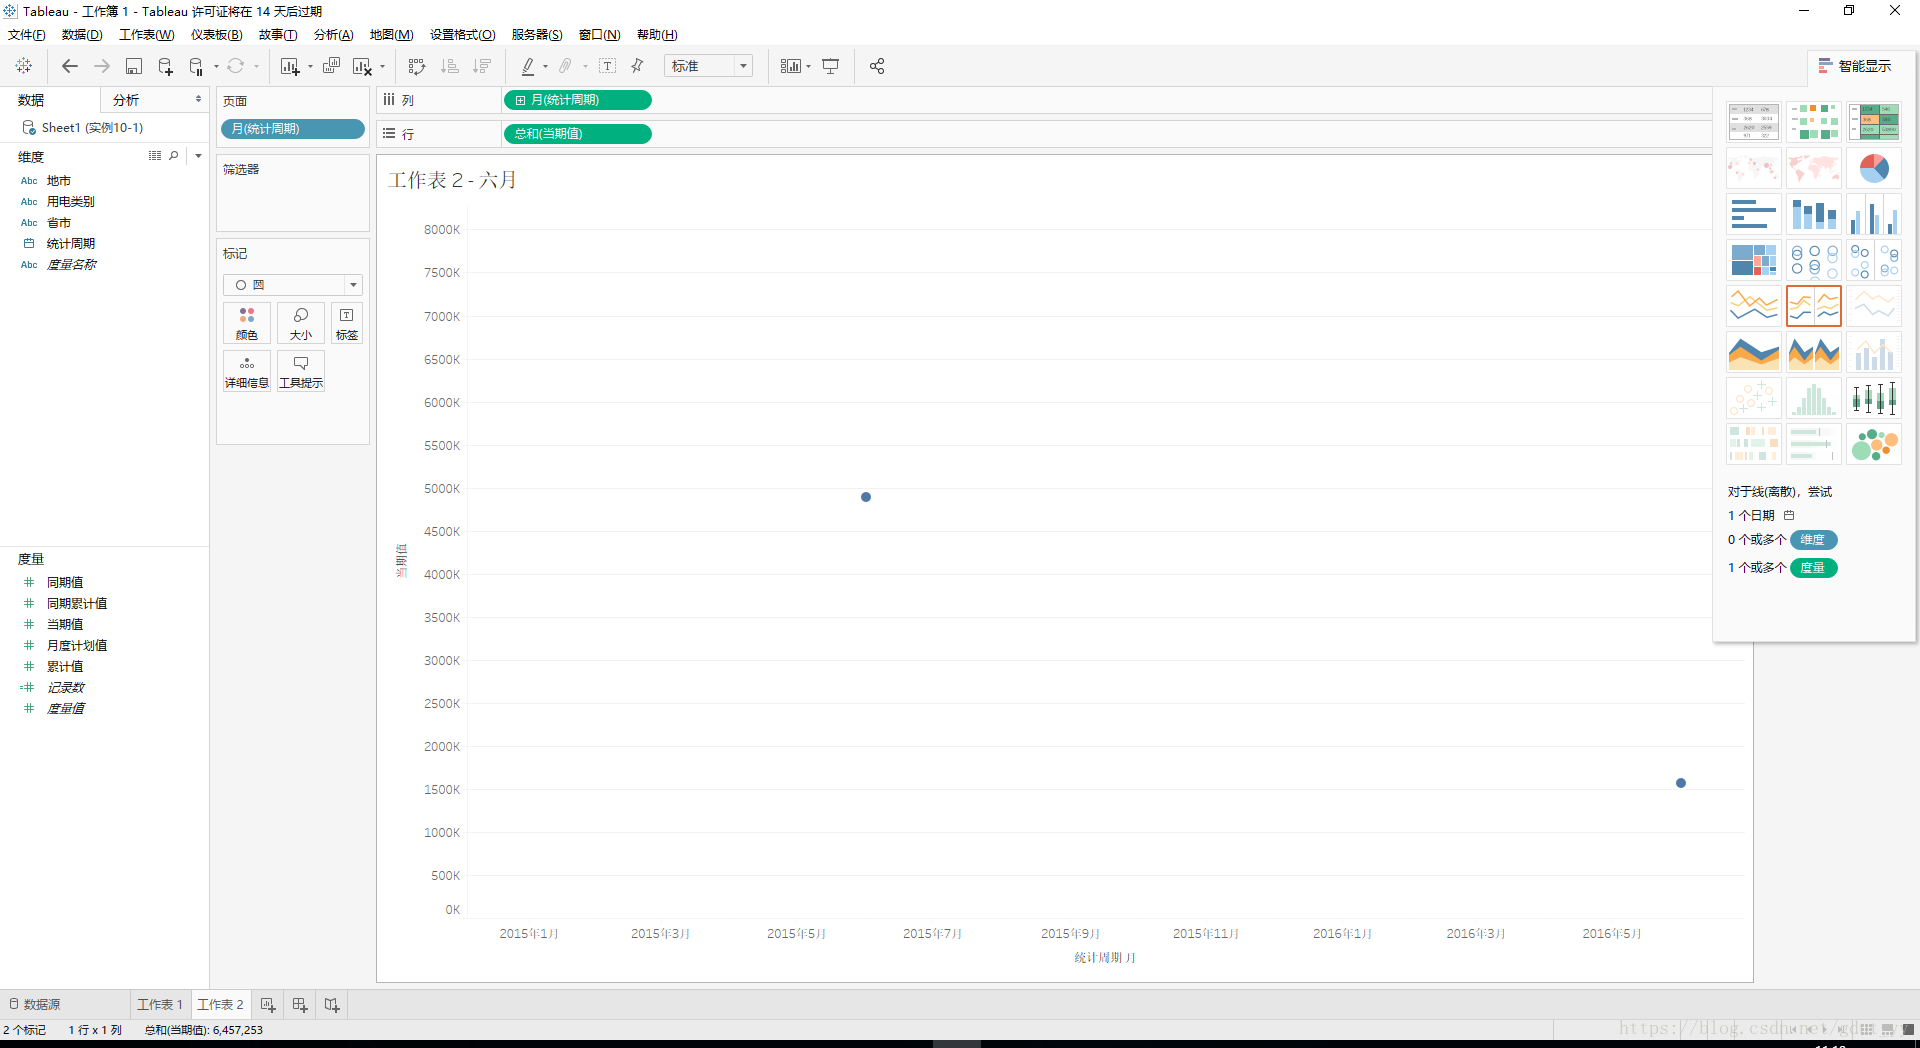The image size is (1920, 1048).
Task: Select packed bubbles chart in Show Me
Action: coord(1874,444)
